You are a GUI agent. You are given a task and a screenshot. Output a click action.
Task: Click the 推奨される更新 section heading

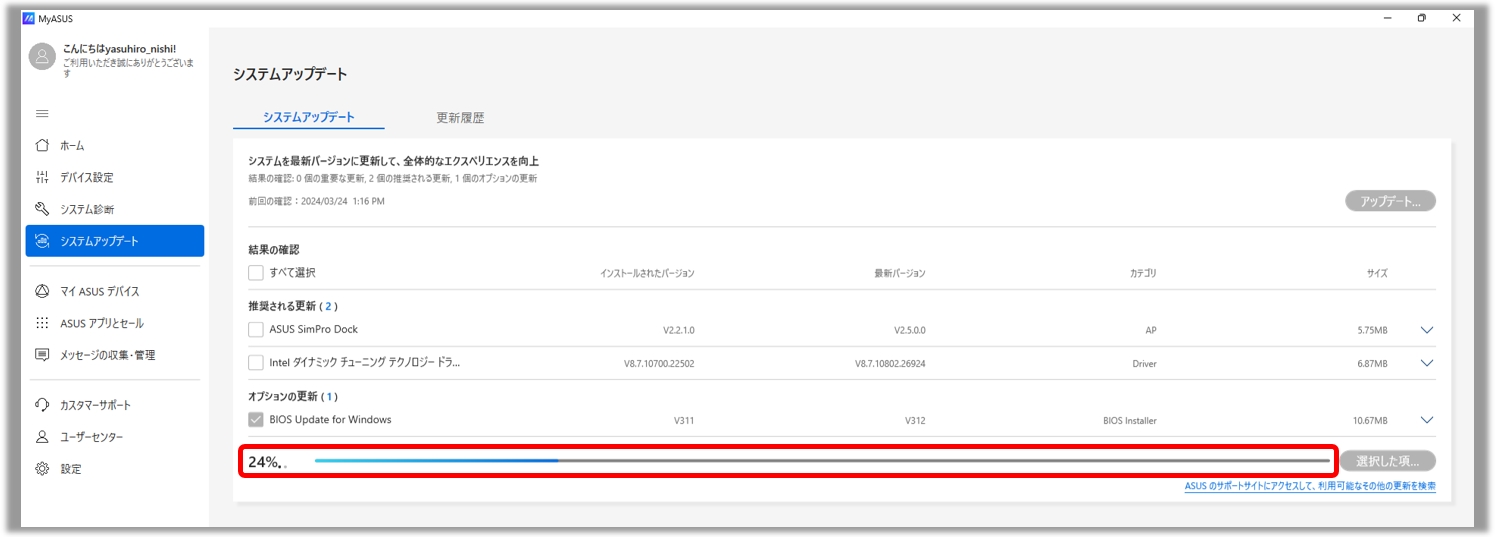point(293,306)
